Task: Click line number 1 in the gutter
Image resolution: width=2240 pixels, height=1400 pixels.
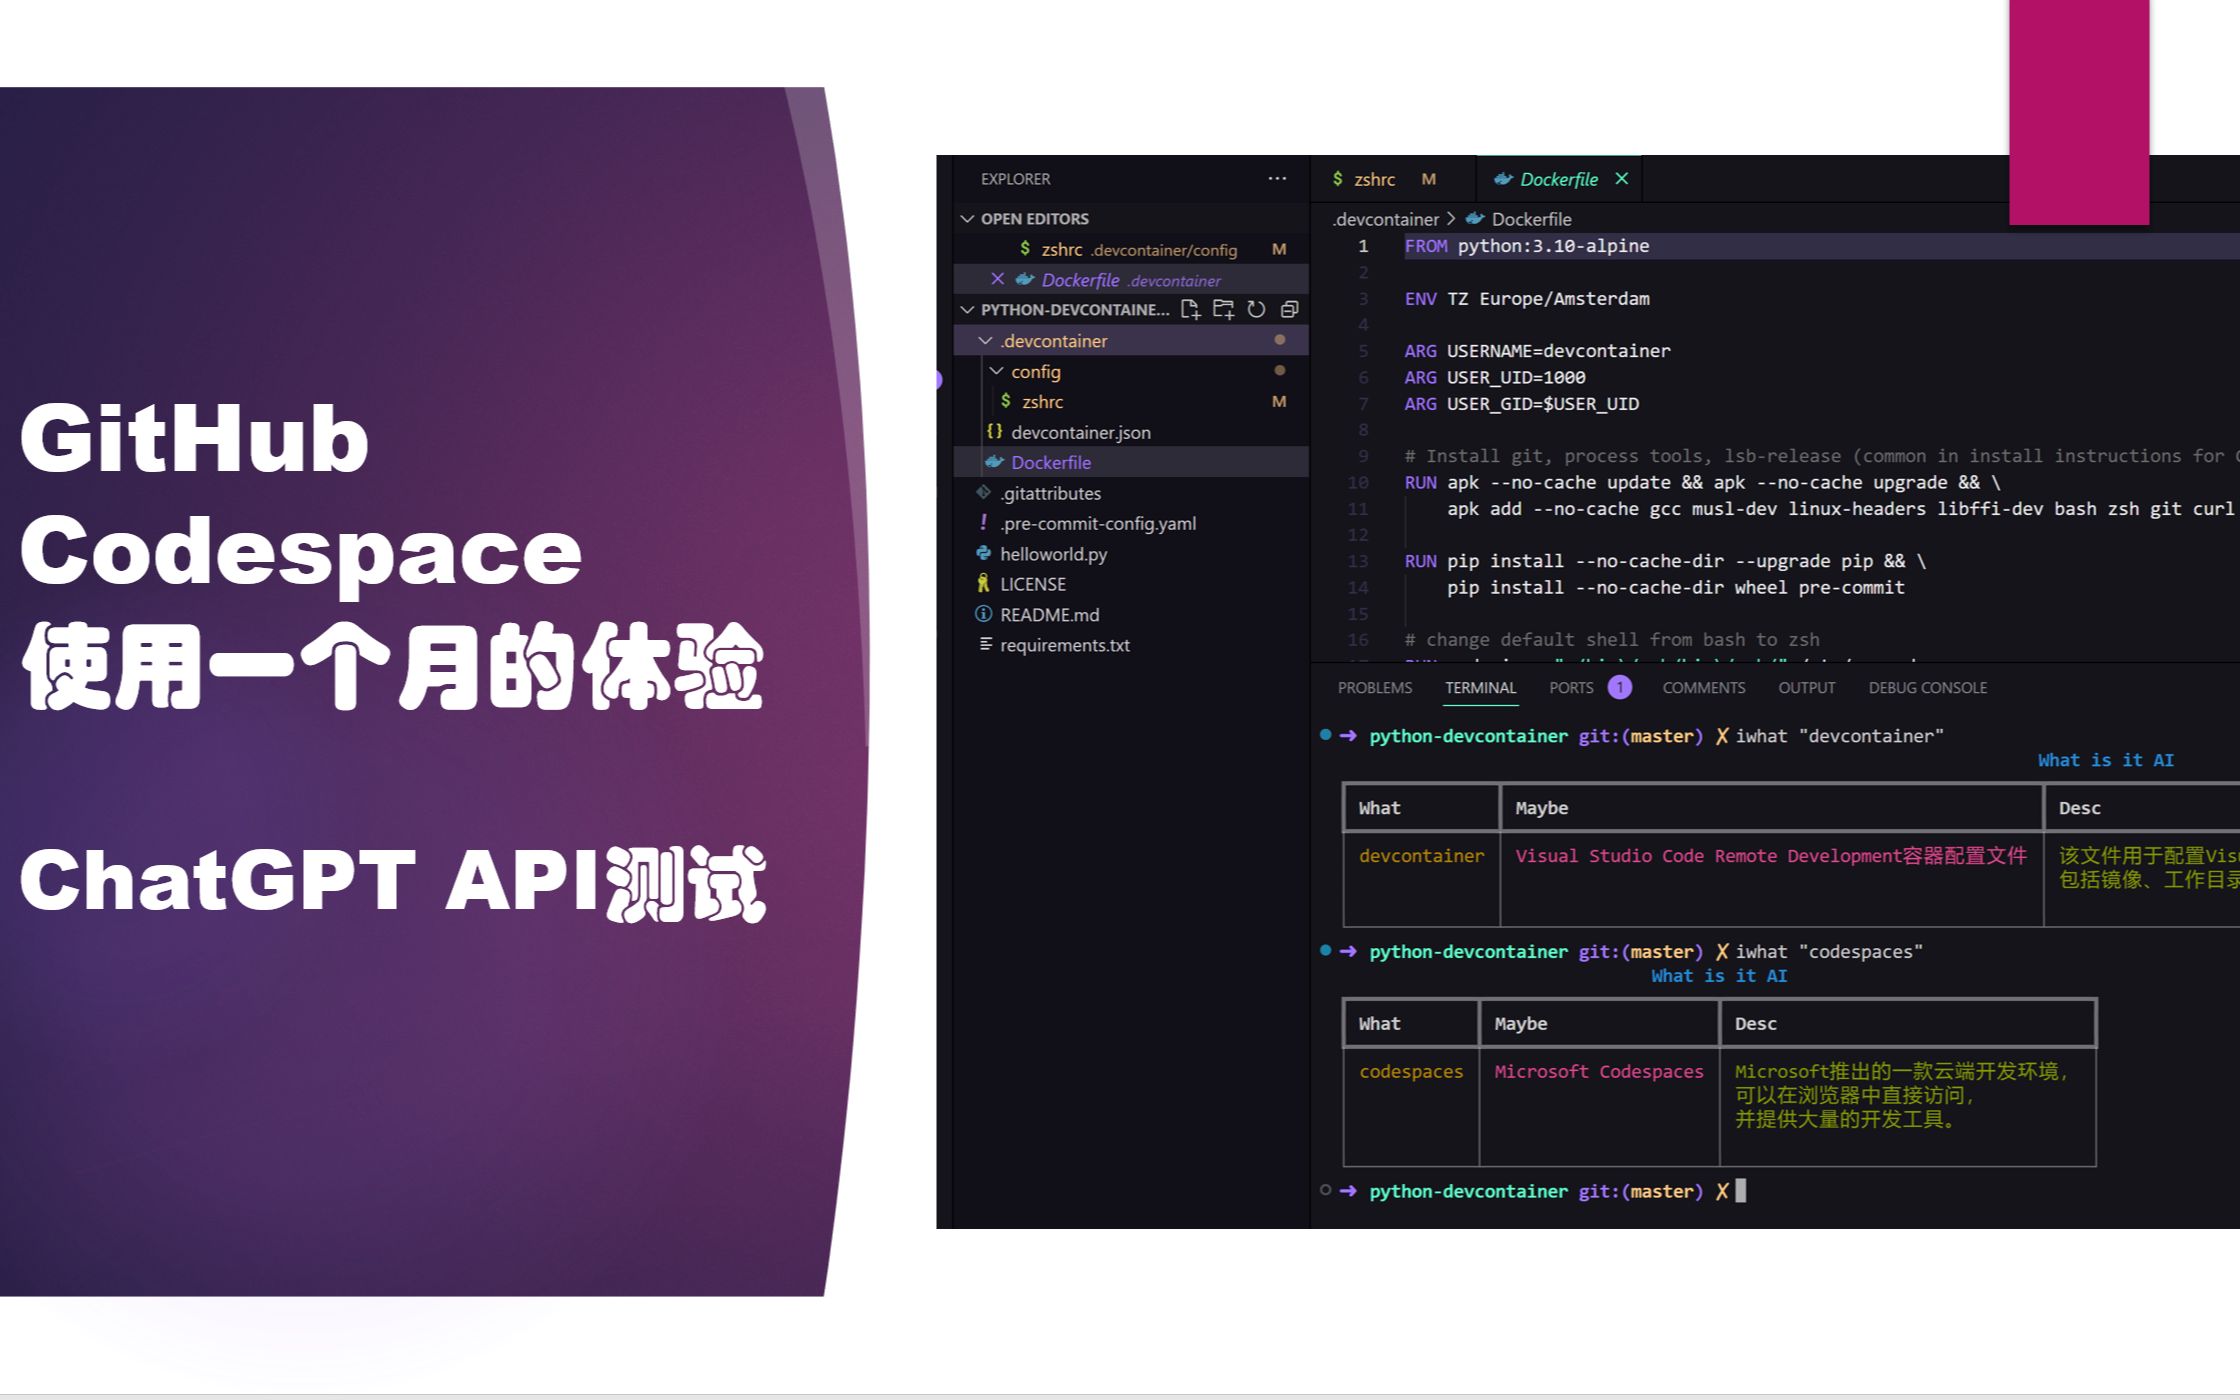Action: (x=1362, y=246)
